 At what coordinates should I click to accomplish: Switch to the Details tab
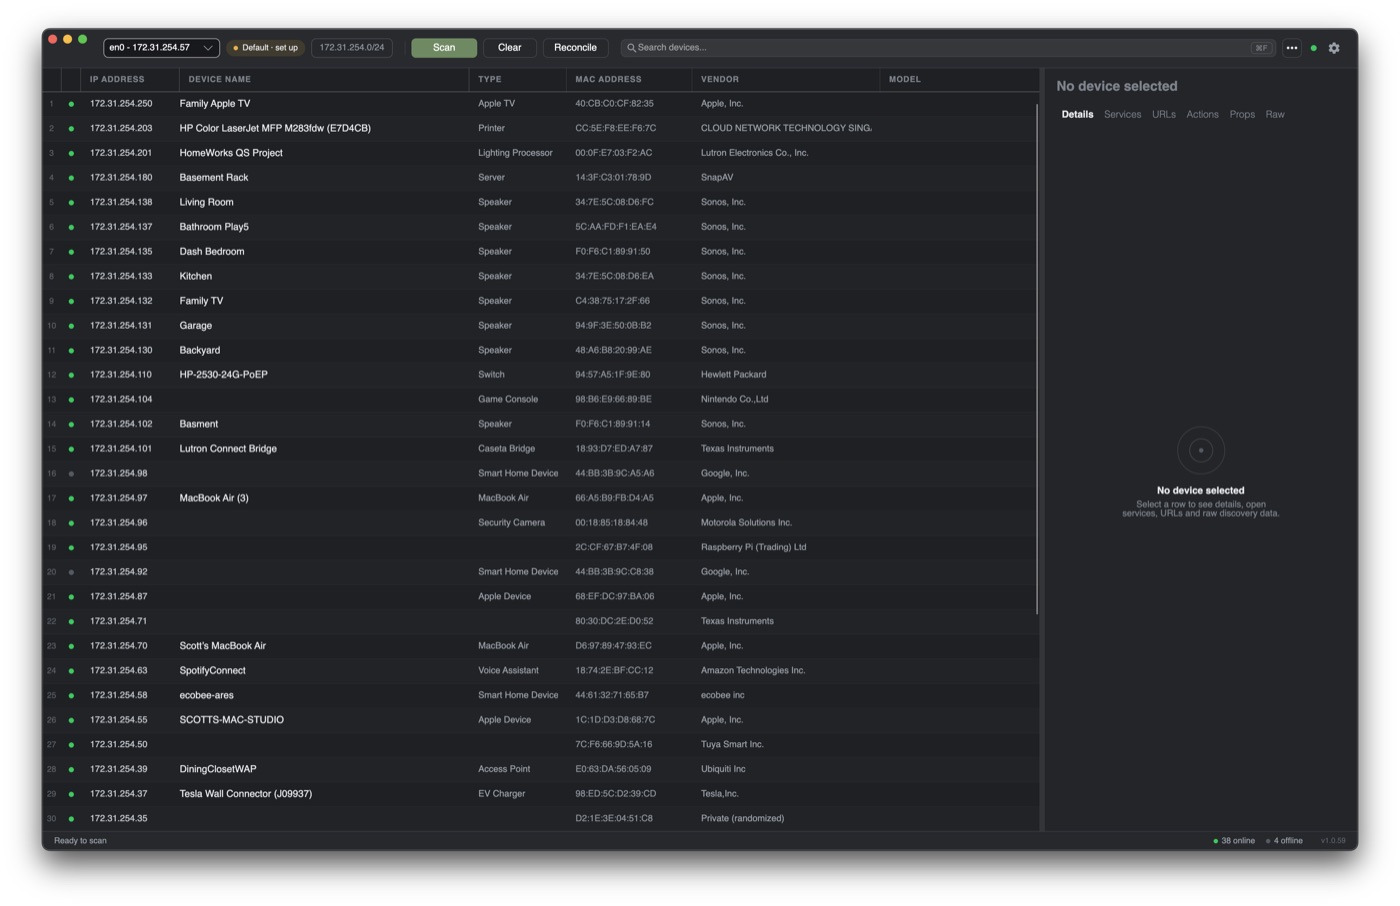pyautogui.click(x=1077, y=115)
